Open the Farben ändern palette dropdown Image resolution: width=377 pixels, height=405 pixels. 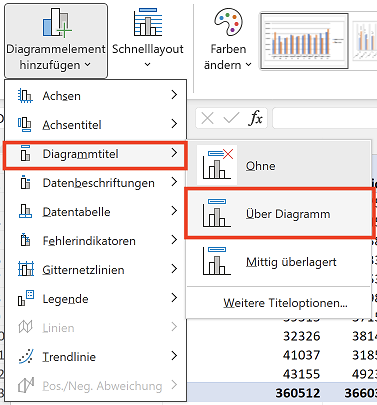click(x=228, y=39)
